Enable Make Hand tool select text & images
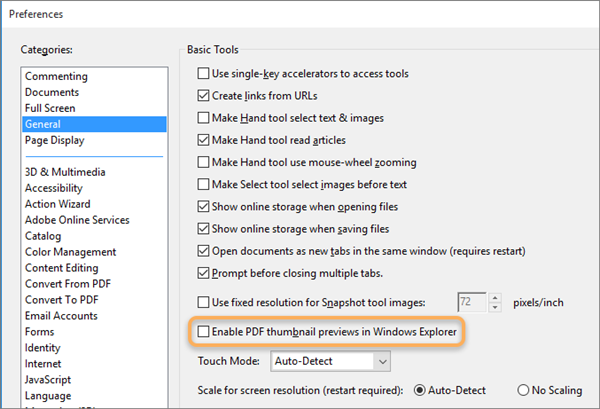The height and width of the screenshot is (409, 600). 205,117
